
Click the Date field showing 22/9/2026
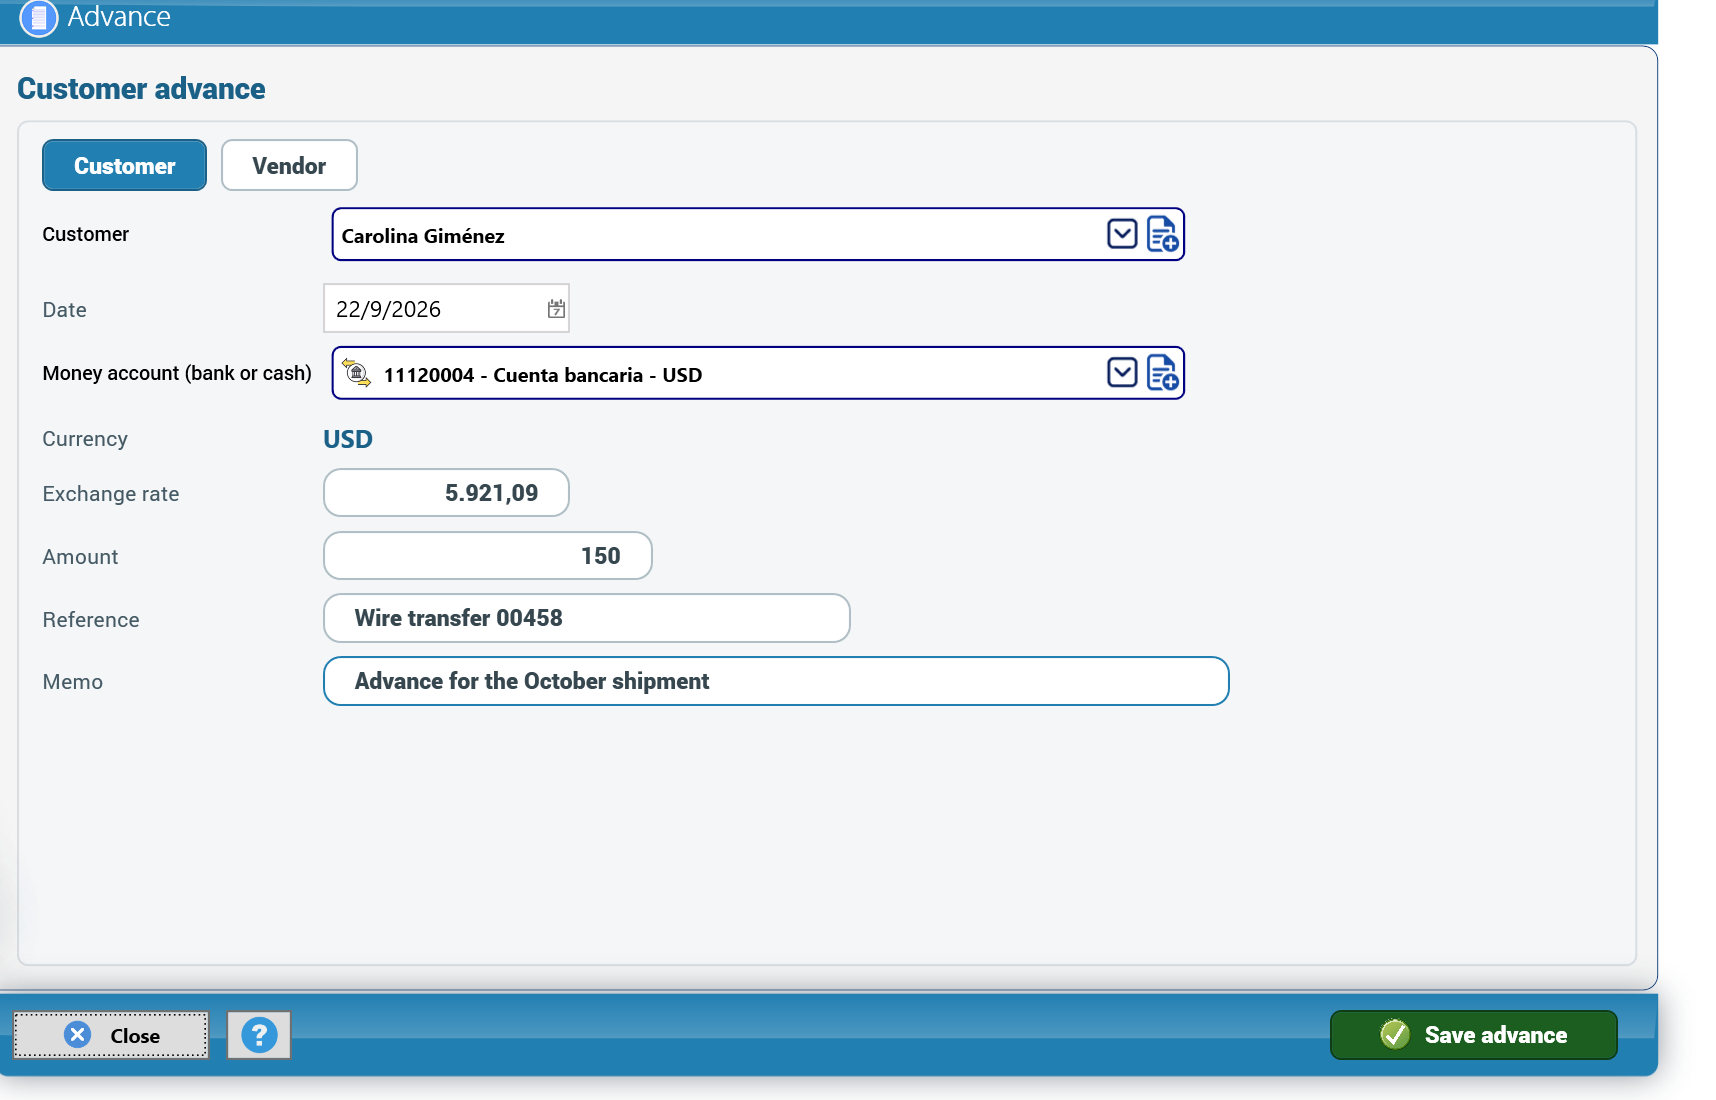[x=446, y=309]
